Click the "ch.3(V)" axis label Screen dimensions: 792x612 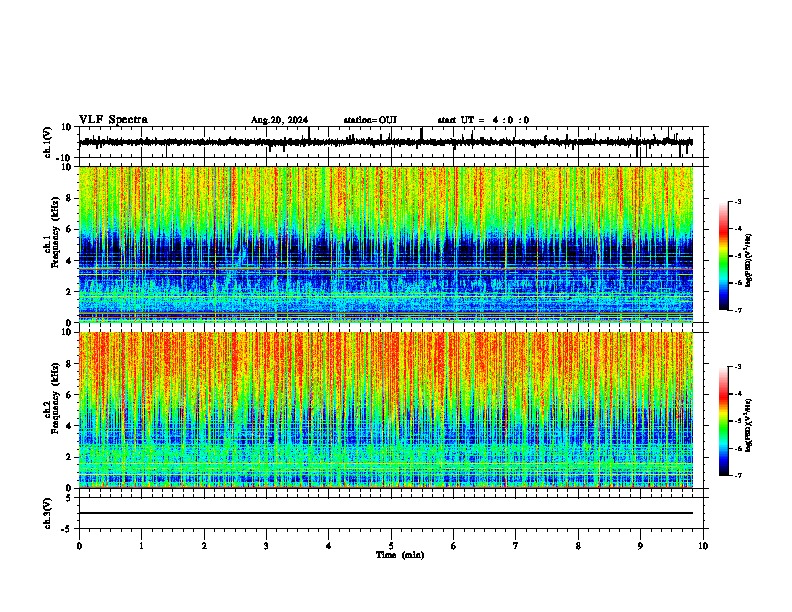tap(48, 513)
